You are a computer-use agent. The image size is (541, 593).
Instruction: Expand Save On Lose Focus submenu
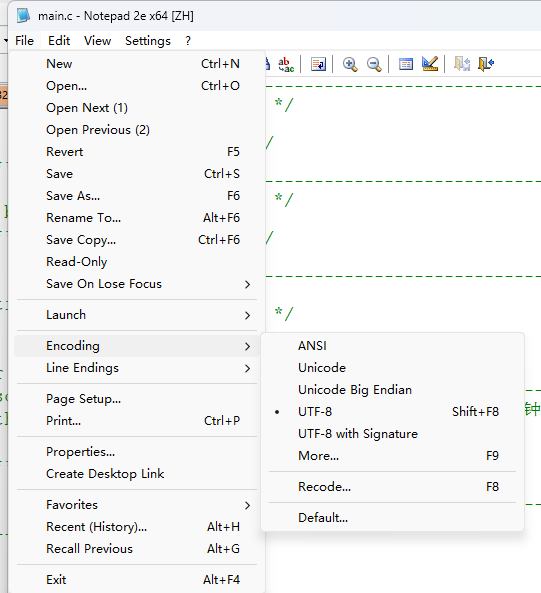136,284
